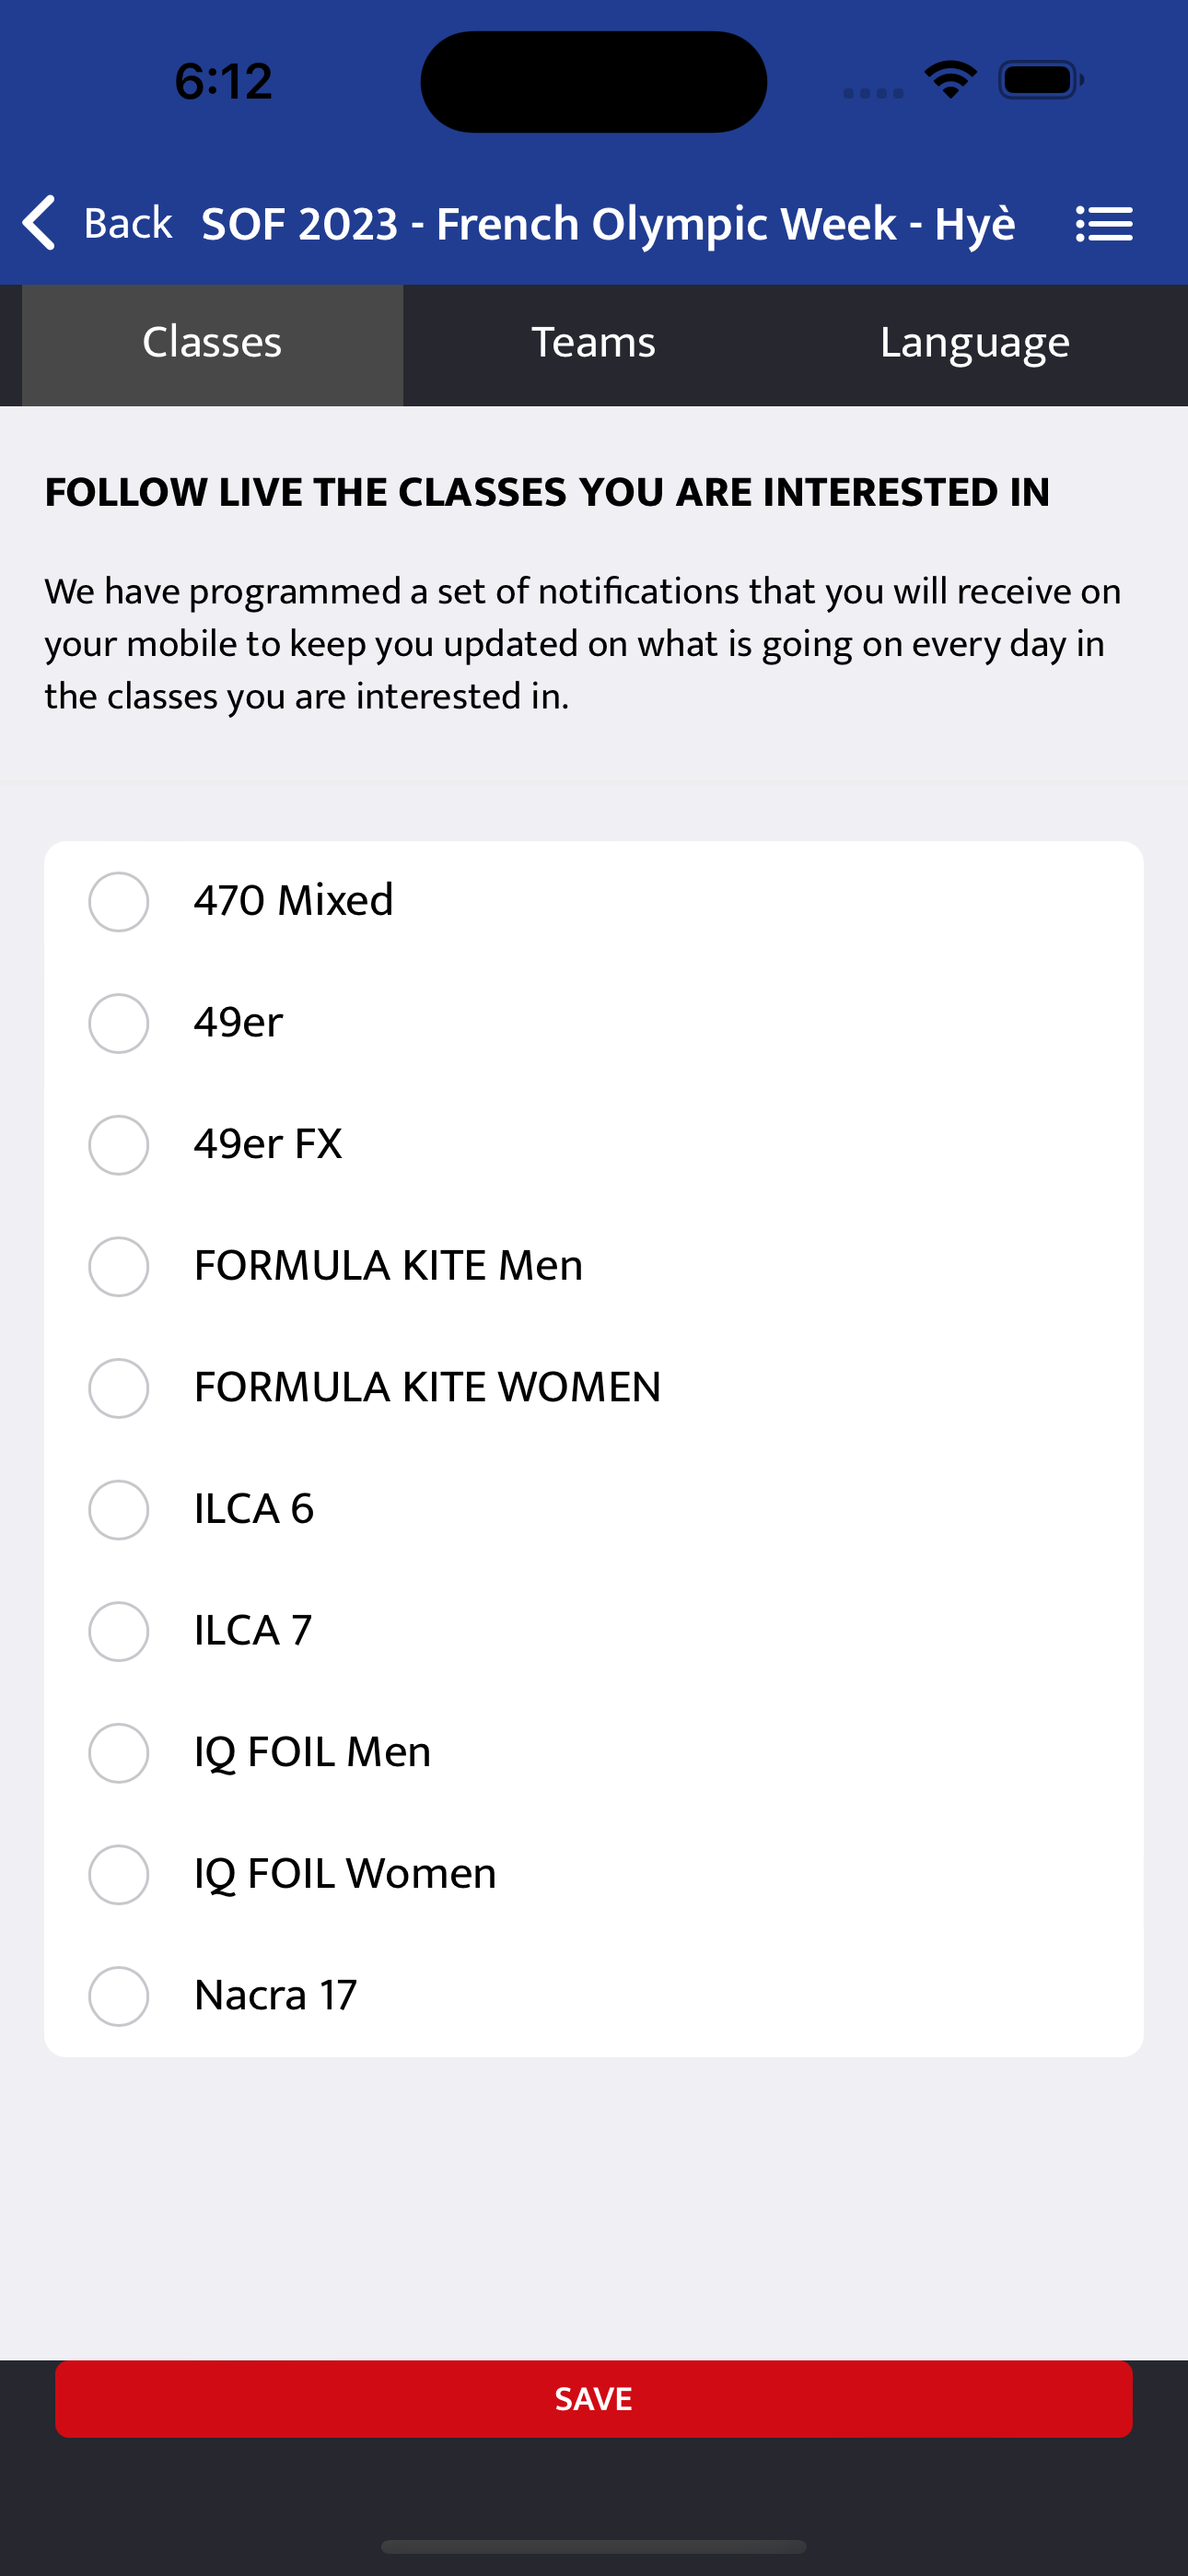Tap the Wi-Fi status icon
This screenshot has width=1188, height=2576.
(x=950, y=80)
